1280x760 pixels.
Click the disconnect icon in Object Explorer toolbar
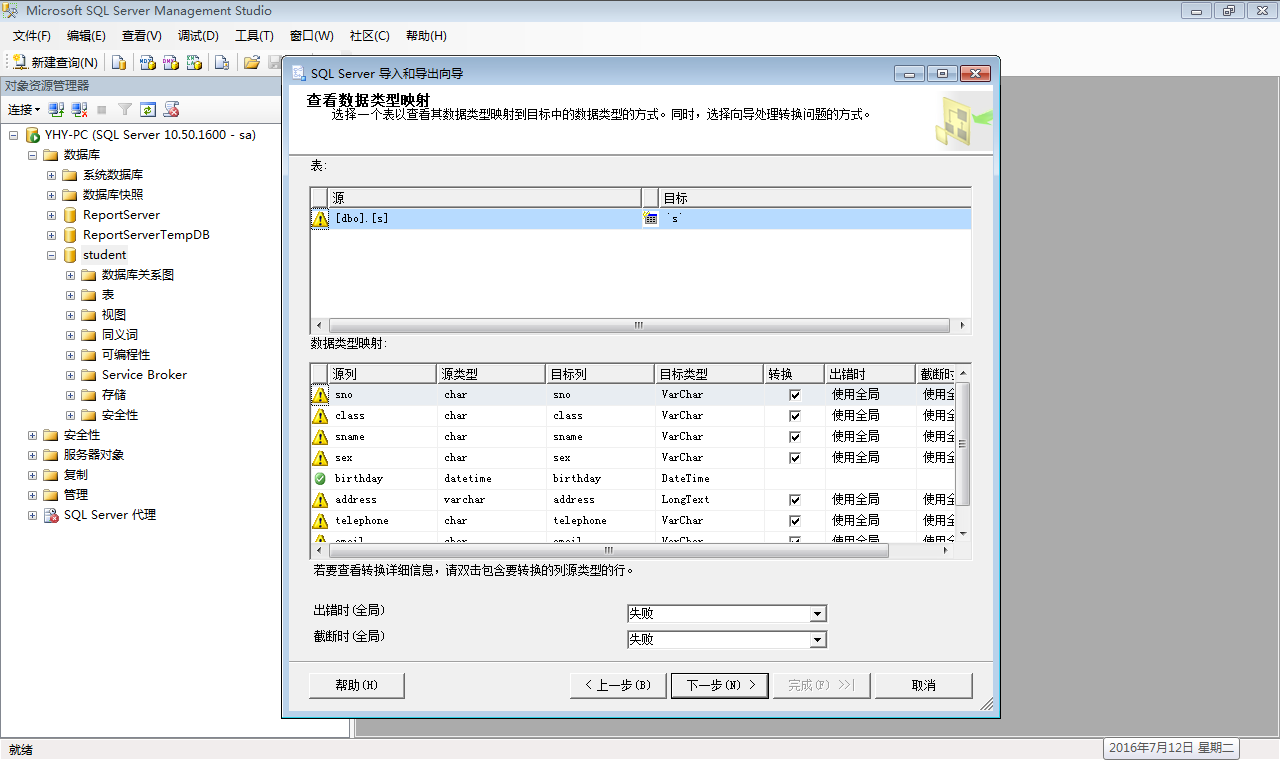tap(79, 110)
